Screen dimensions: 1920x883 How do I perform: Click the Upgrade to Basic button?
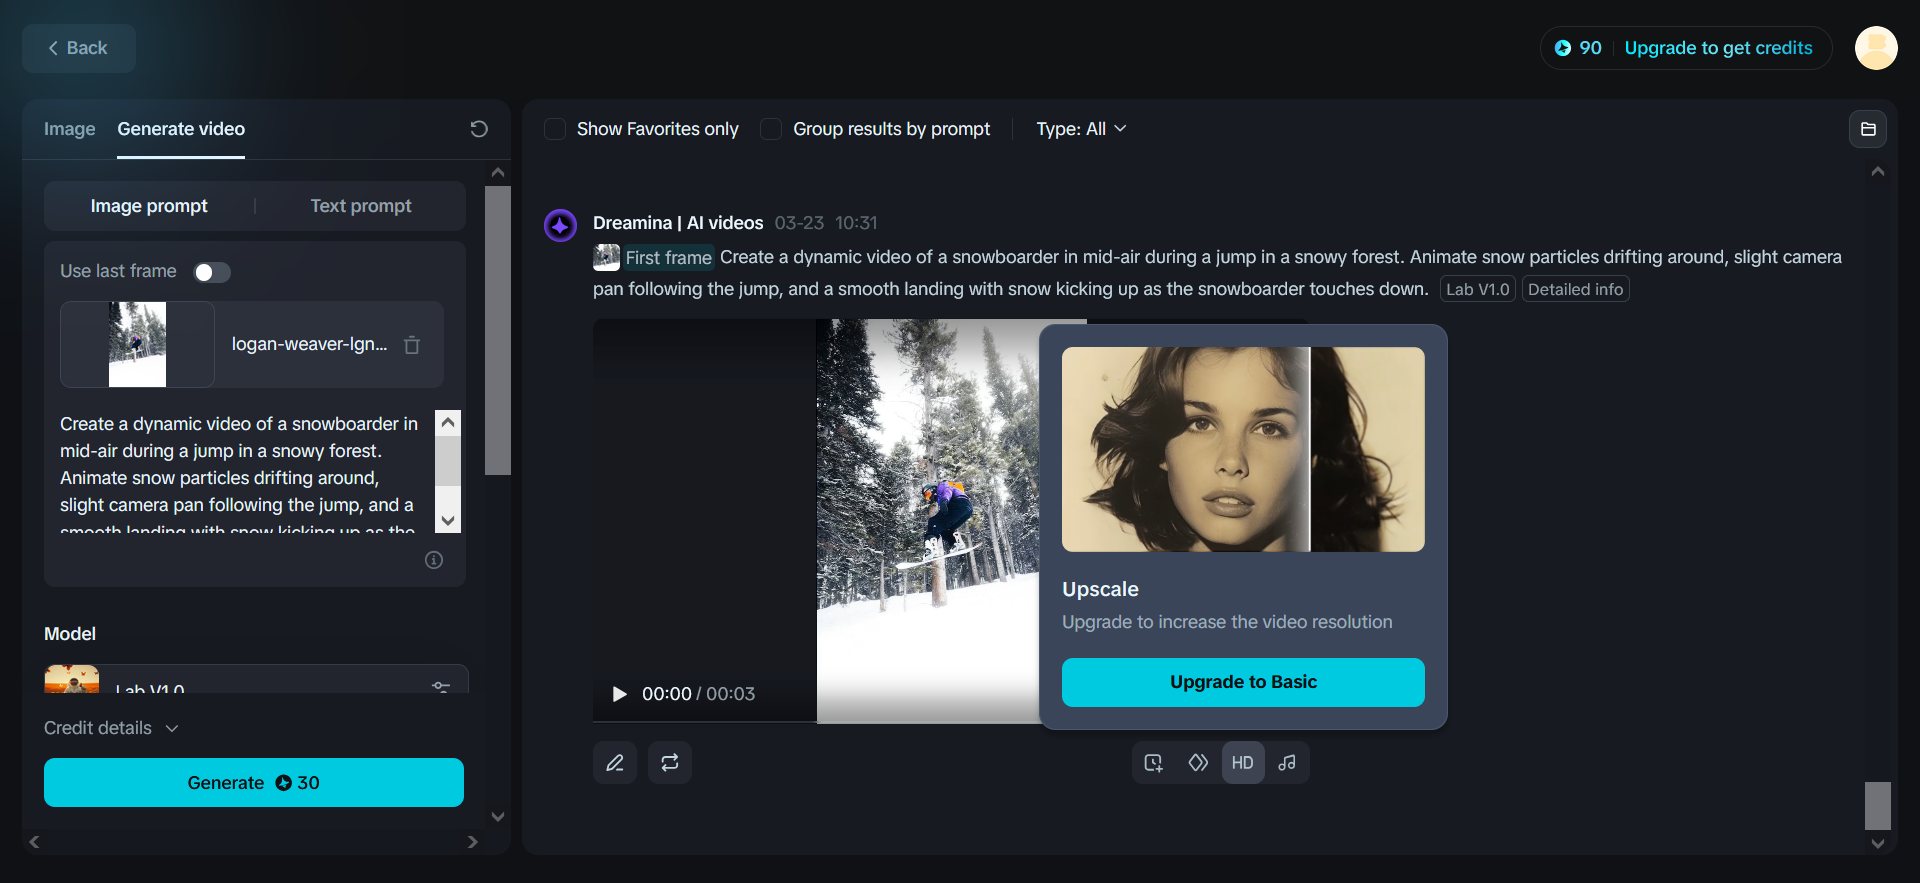pos(1243,682)
